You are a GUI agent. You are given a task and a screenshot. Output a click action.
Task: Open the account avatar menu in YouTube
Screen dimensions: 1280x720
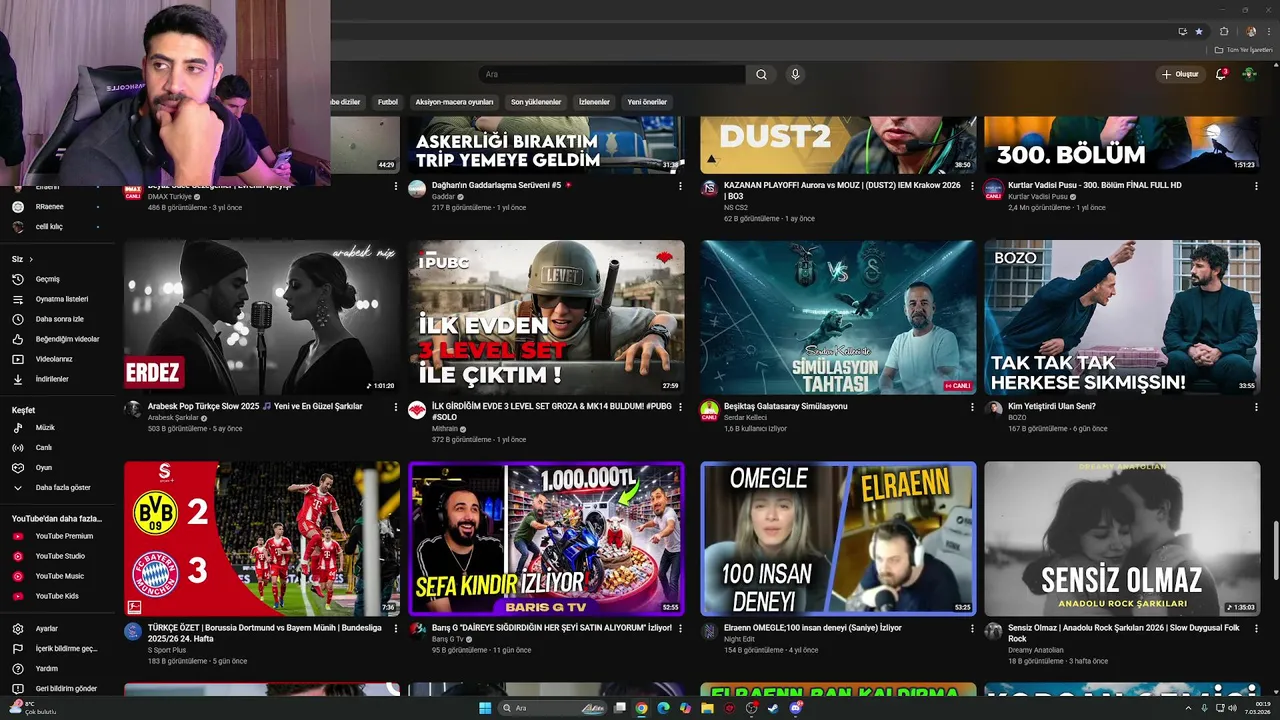(x=1249, y=74)
